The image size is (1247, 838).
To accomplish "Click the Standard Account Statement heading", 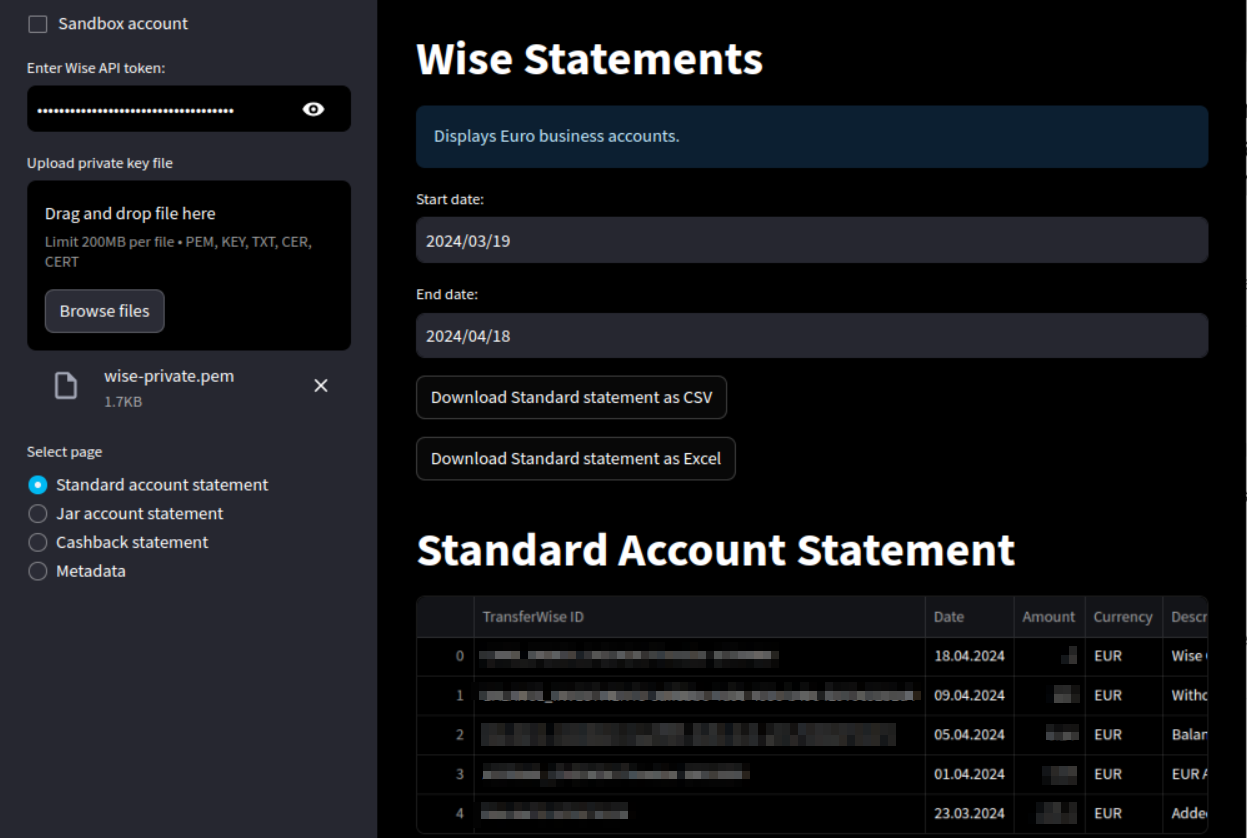I will click(x=716, y=550).
